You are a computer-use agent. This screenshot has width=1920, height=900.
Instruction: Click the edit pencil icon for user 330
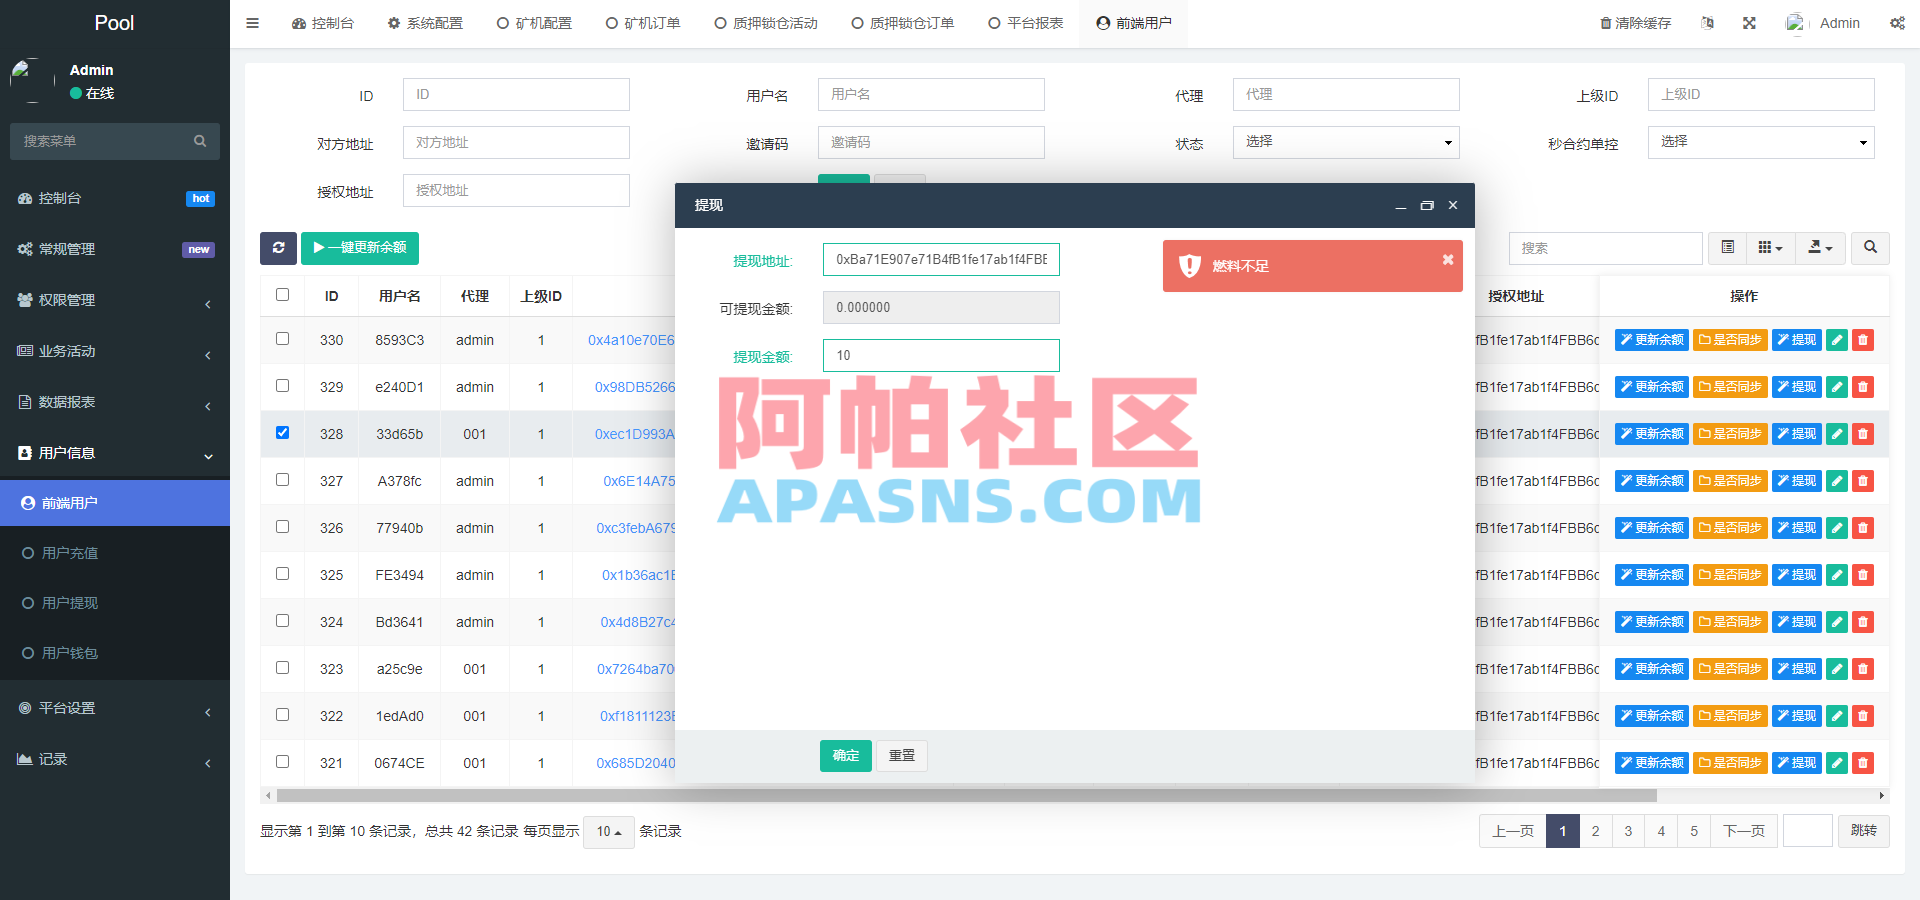(x=1836, y=340)
